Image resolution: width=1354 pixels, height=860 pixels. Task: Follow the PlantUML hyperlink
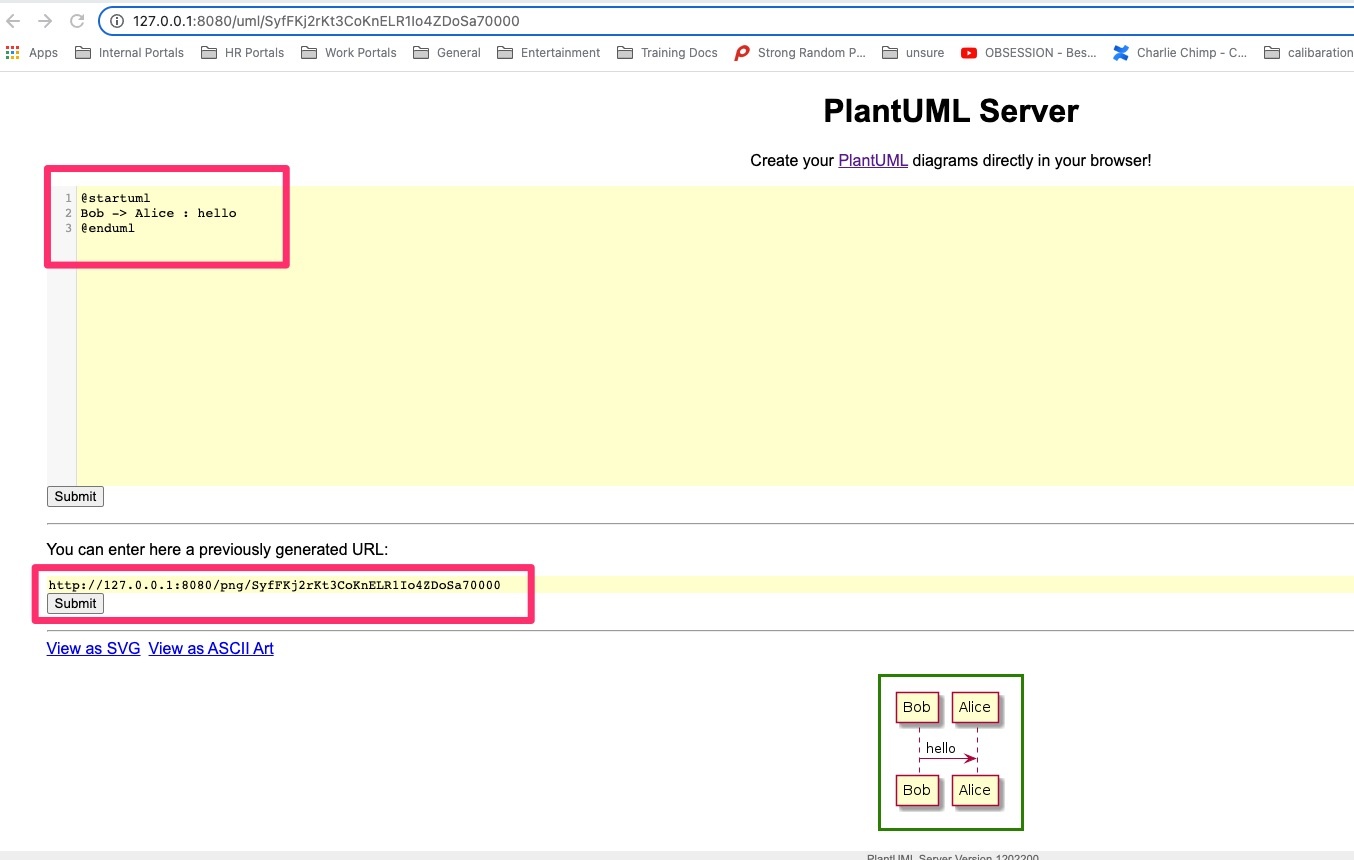(873, 160)
